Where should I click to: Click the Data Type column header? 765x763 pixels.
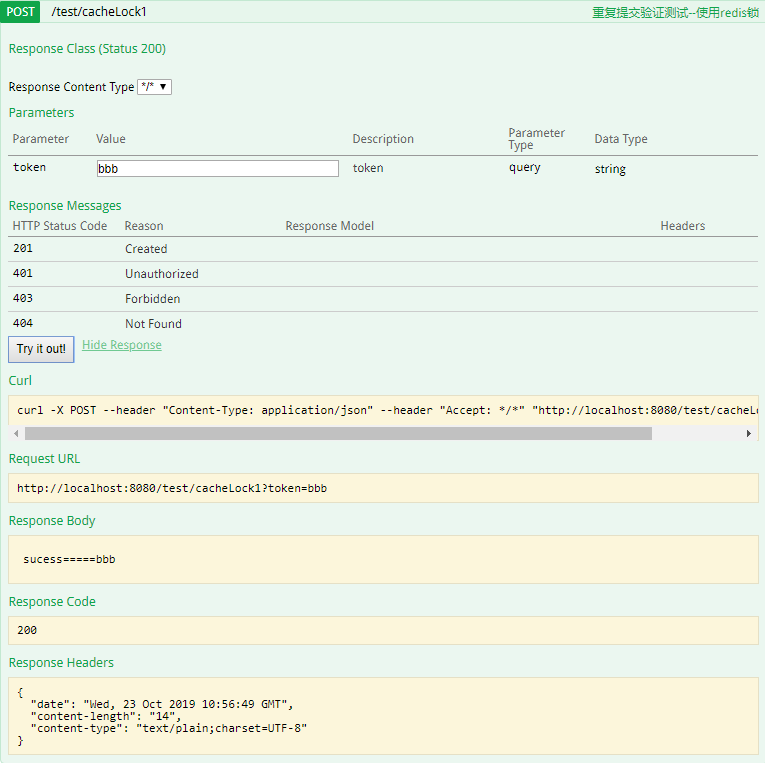point(621,139)
